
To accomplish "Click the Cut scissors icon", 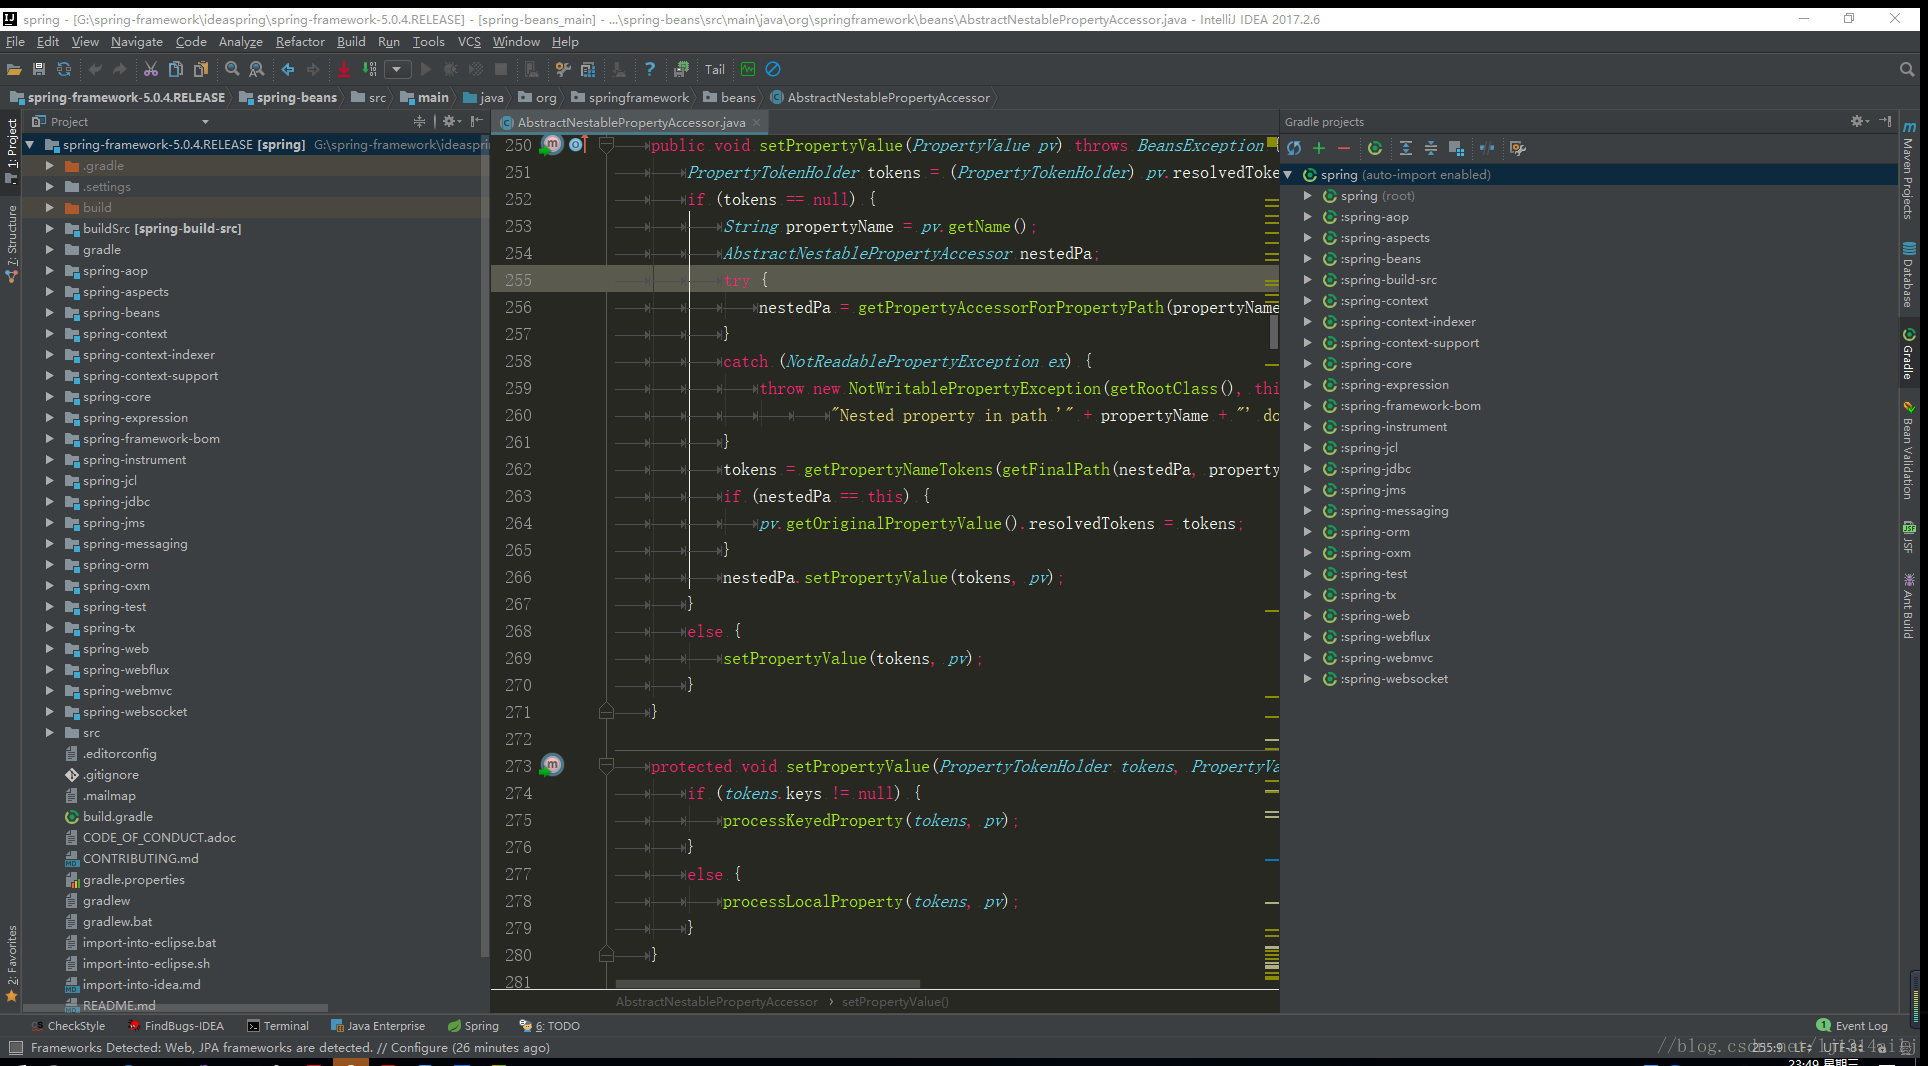I will pos(151,69).
